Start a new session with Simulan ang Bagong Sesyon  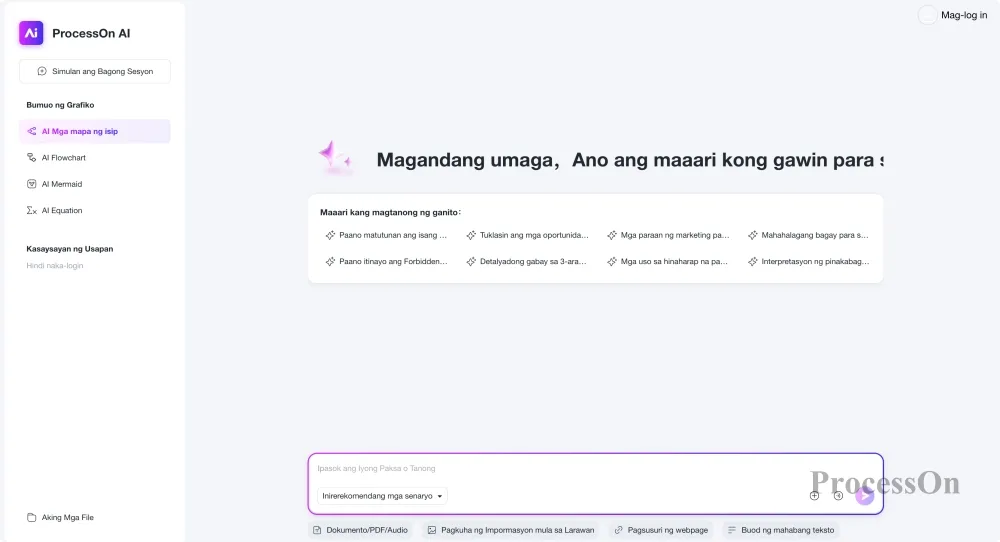coord(95,71)
